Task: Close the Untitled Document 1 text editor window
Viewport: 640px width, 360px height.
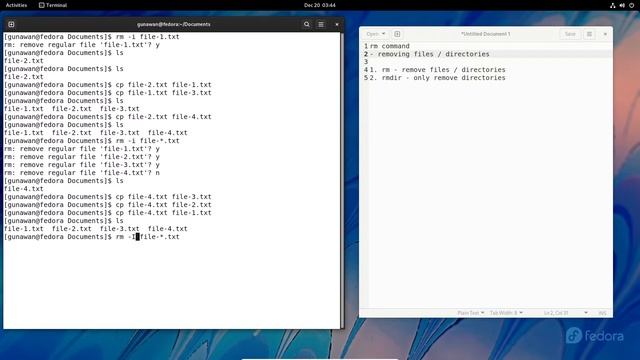Action: point(605,34)
